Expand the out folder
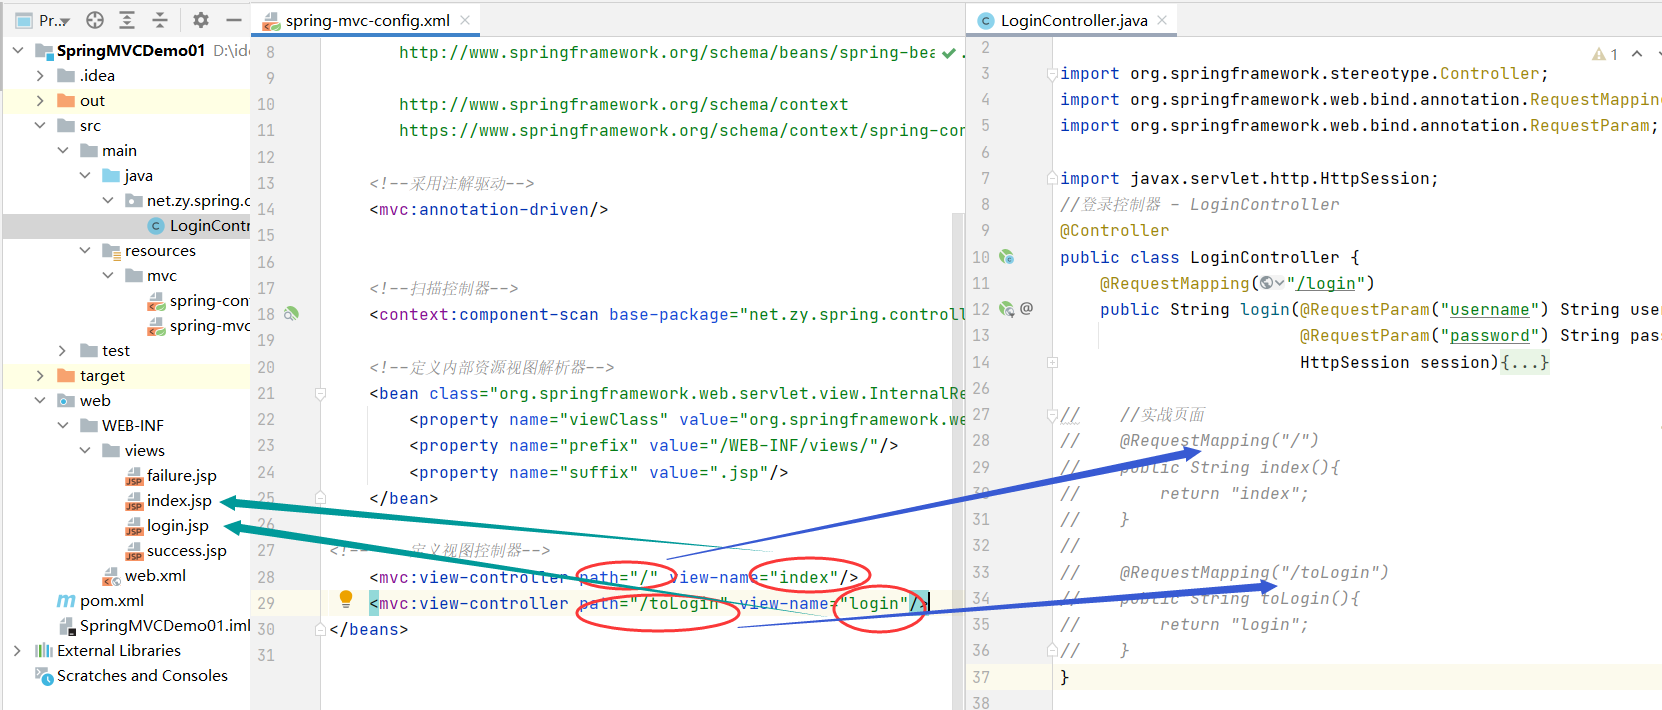The width and height of the screenshot is (1662, 710). pos(40,100)
